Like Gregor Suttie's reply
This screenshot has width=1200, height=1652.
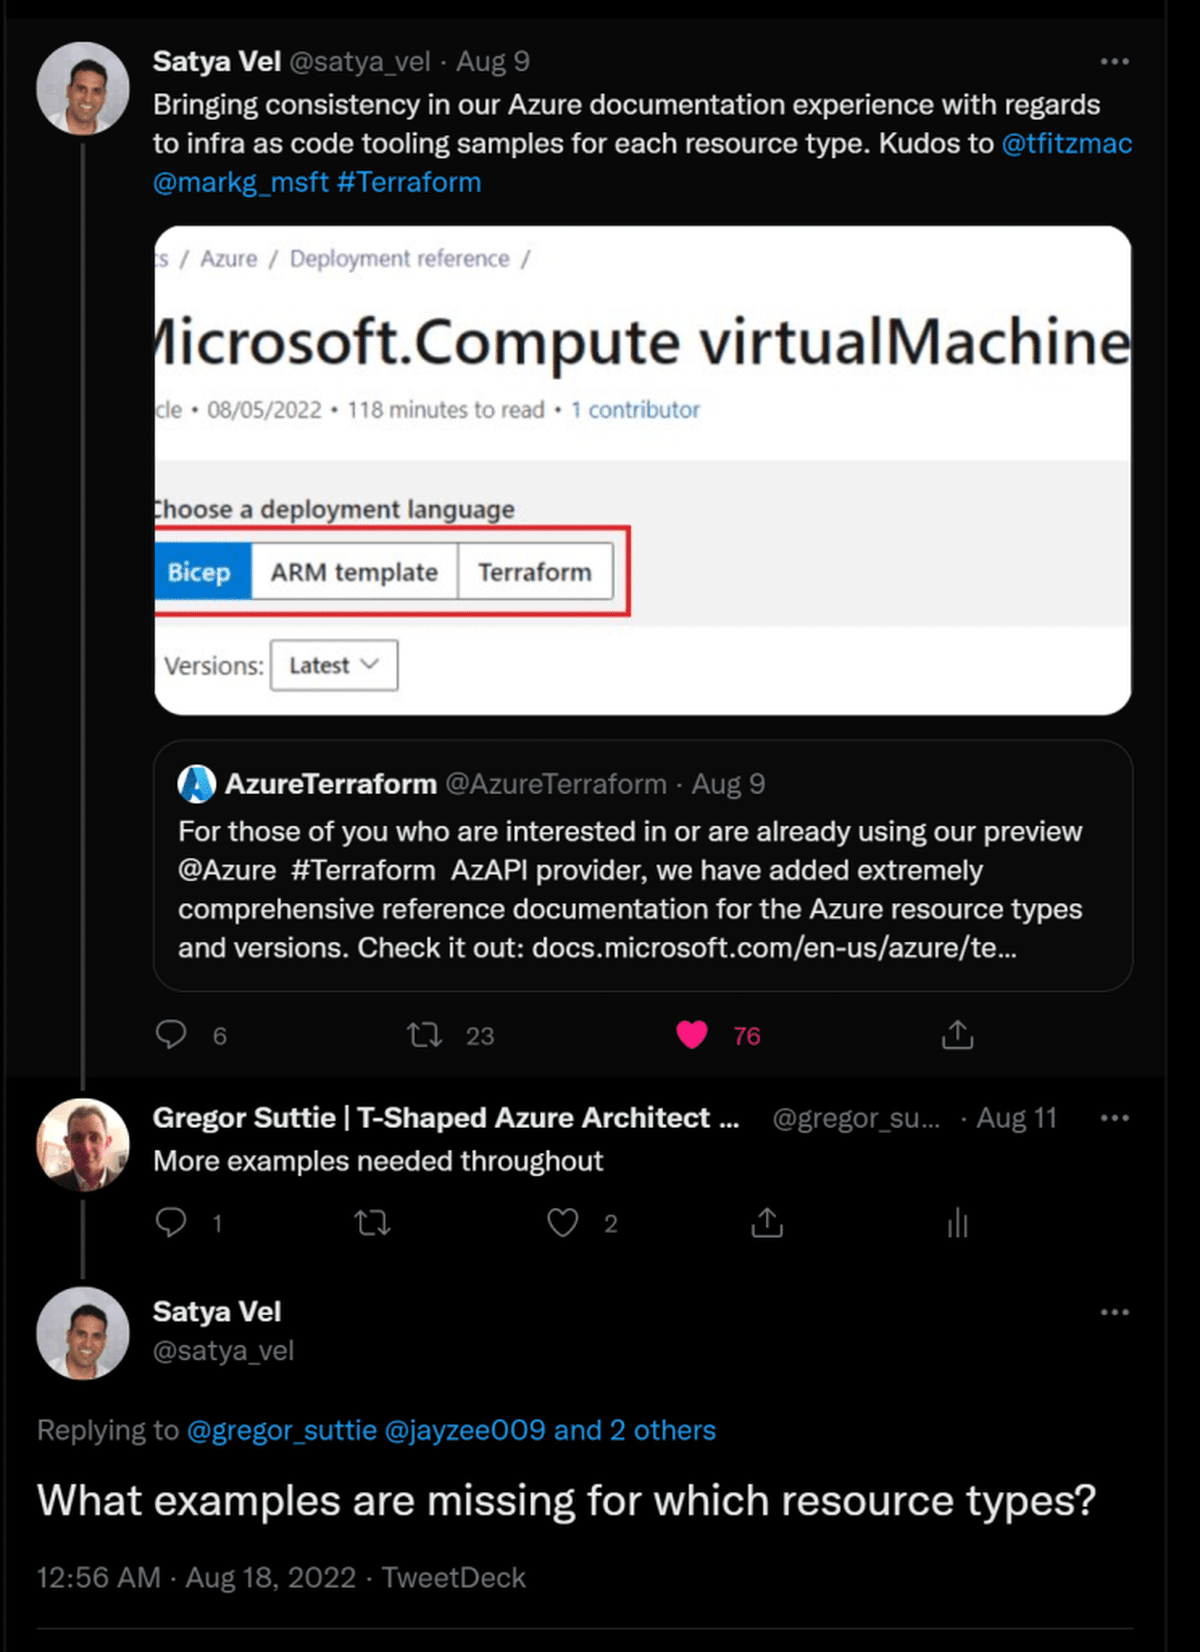(x=563, y=1222)
